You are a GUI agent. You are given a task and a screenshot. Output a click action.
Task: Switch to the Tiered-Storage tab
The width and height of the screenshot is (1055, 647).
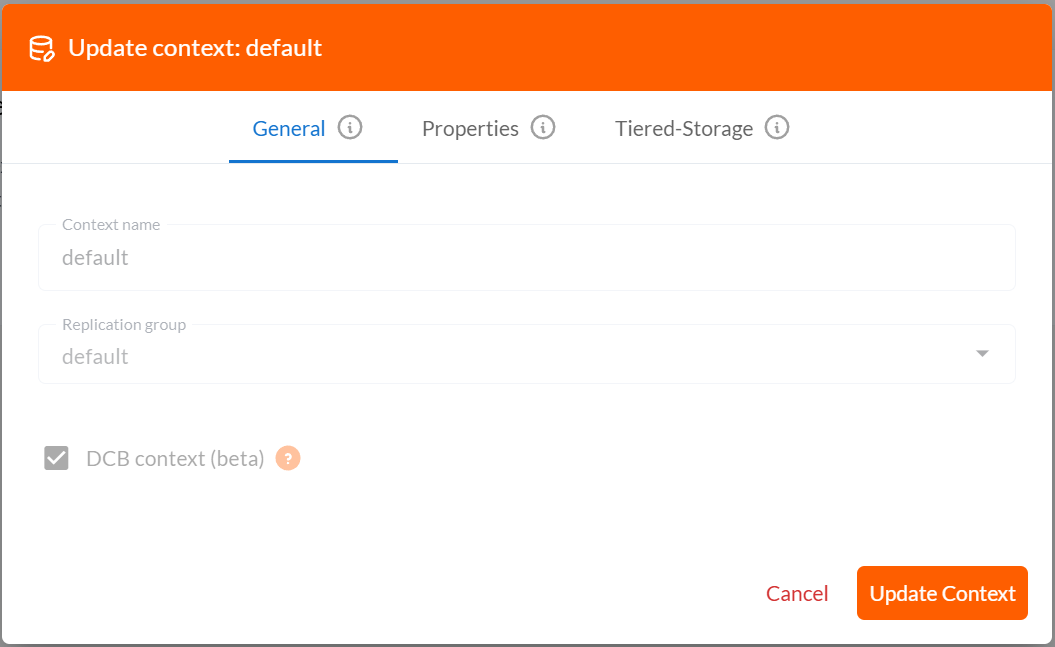pyautogui.click(x=684, y=129)
